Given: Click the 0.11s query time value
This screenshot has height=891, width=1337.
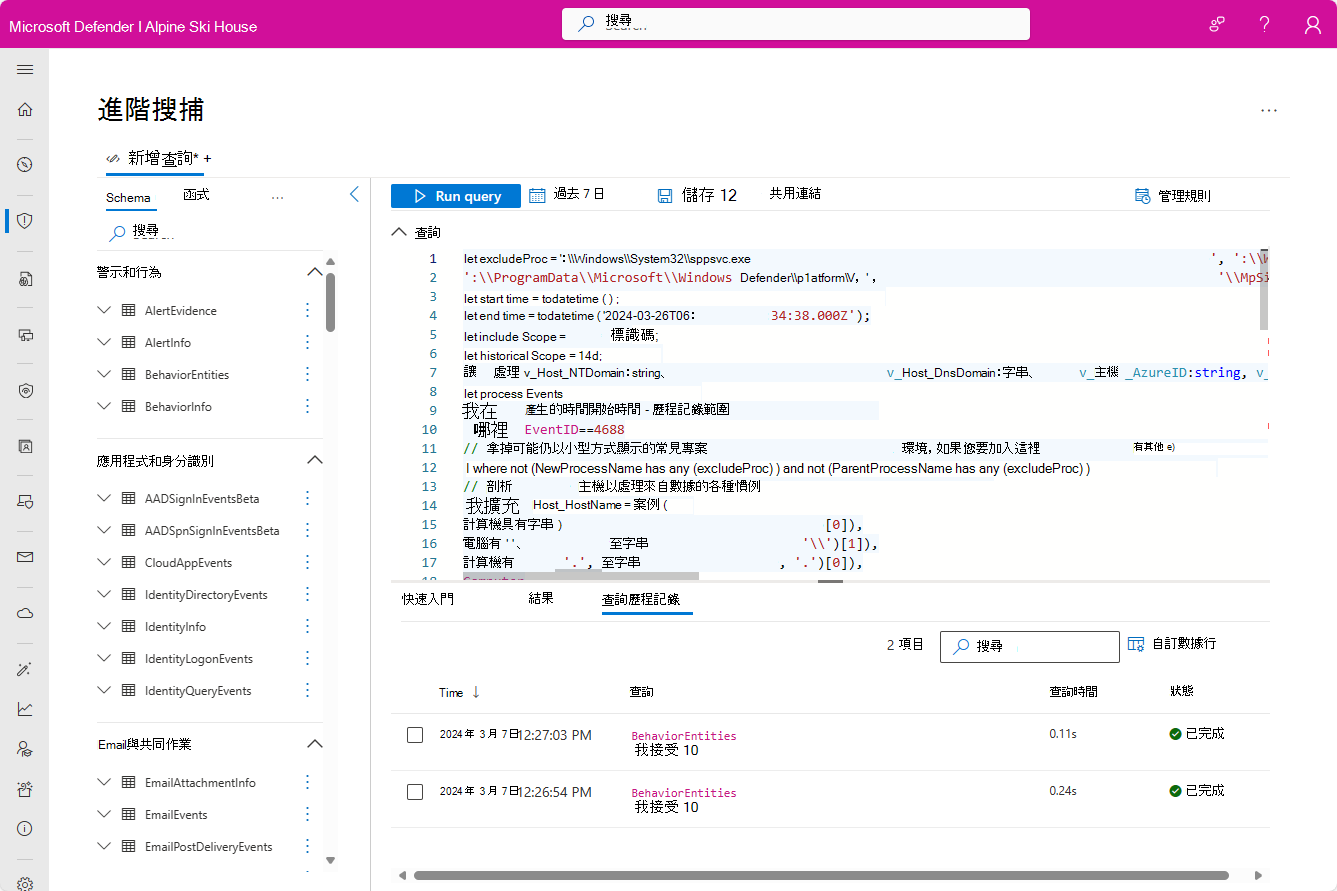Looking at the screenshot, I should pyautogui.click(x=1063, y=734).
